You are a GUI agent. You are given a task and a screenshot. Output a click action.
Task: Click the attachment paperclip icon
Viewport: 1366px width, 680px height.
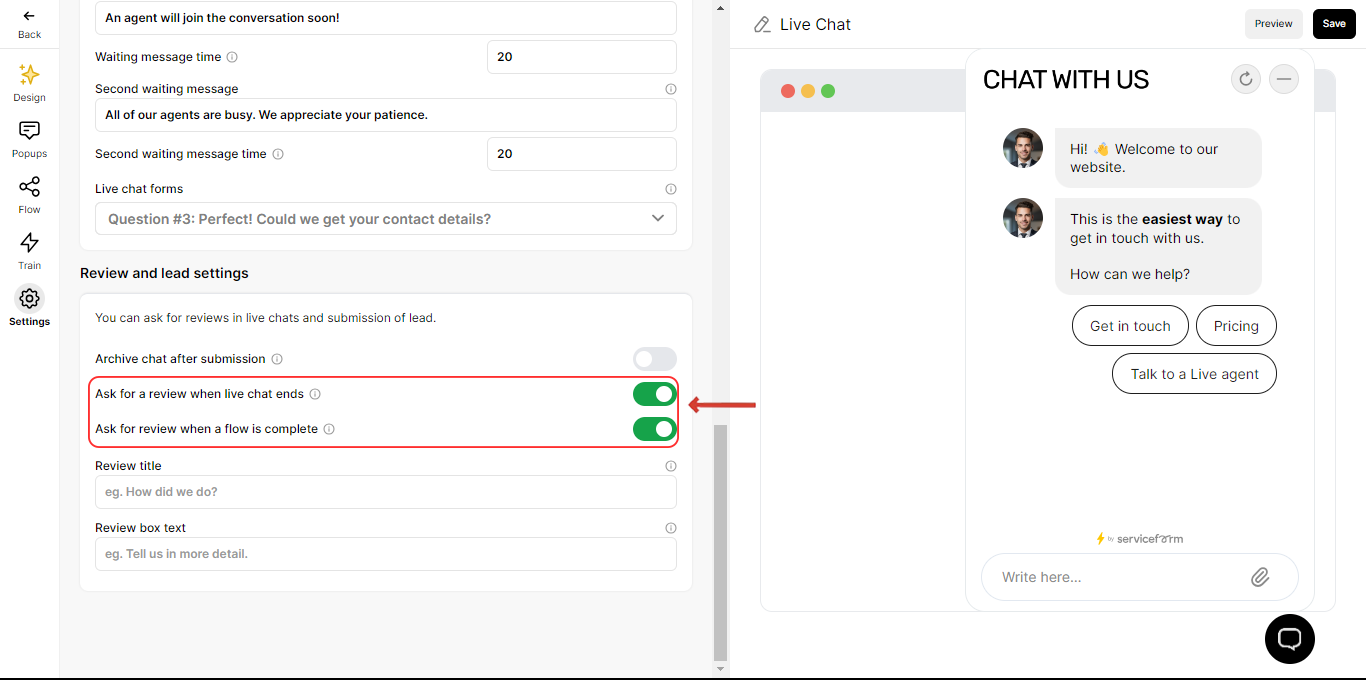coord(1260,577)
